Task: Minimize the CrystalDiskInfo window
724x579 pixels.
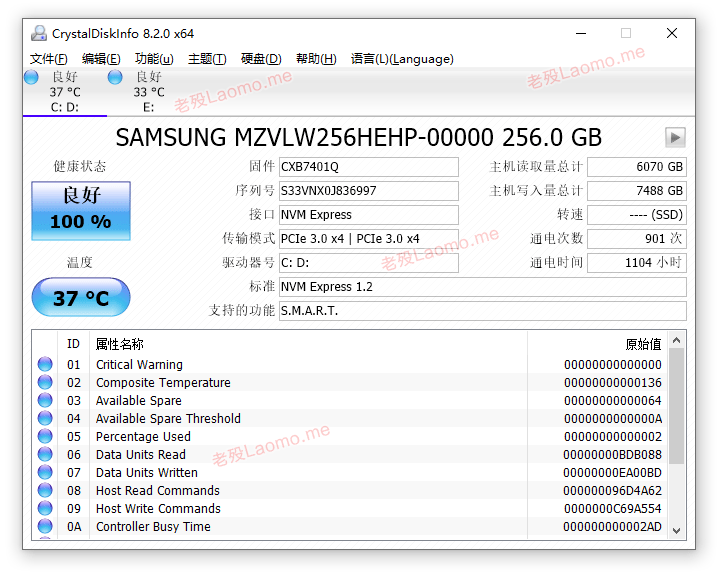Action: (x=581, y=33)
